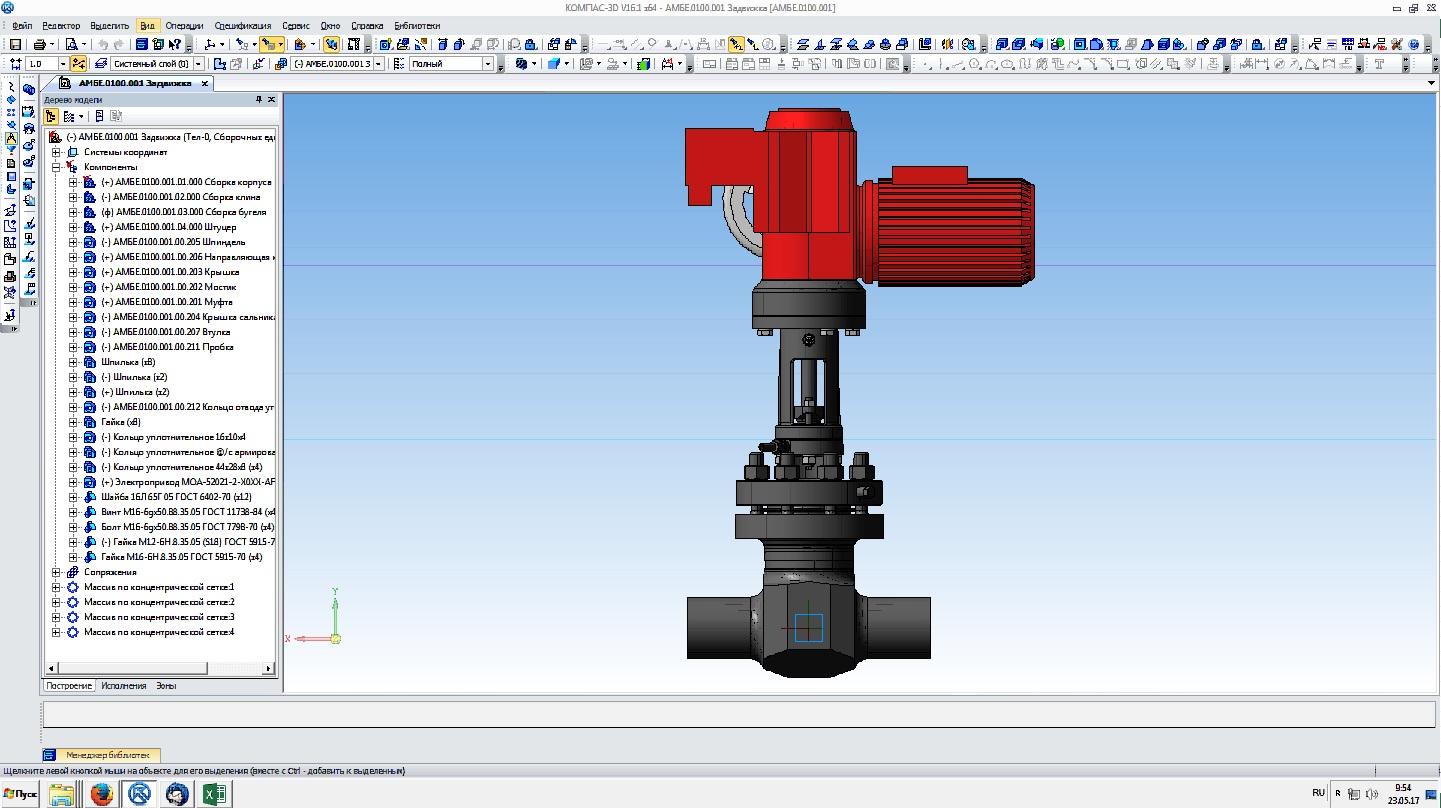
Task: Click the Print icon in the toolbar
Action: click(x=39, y=45)
